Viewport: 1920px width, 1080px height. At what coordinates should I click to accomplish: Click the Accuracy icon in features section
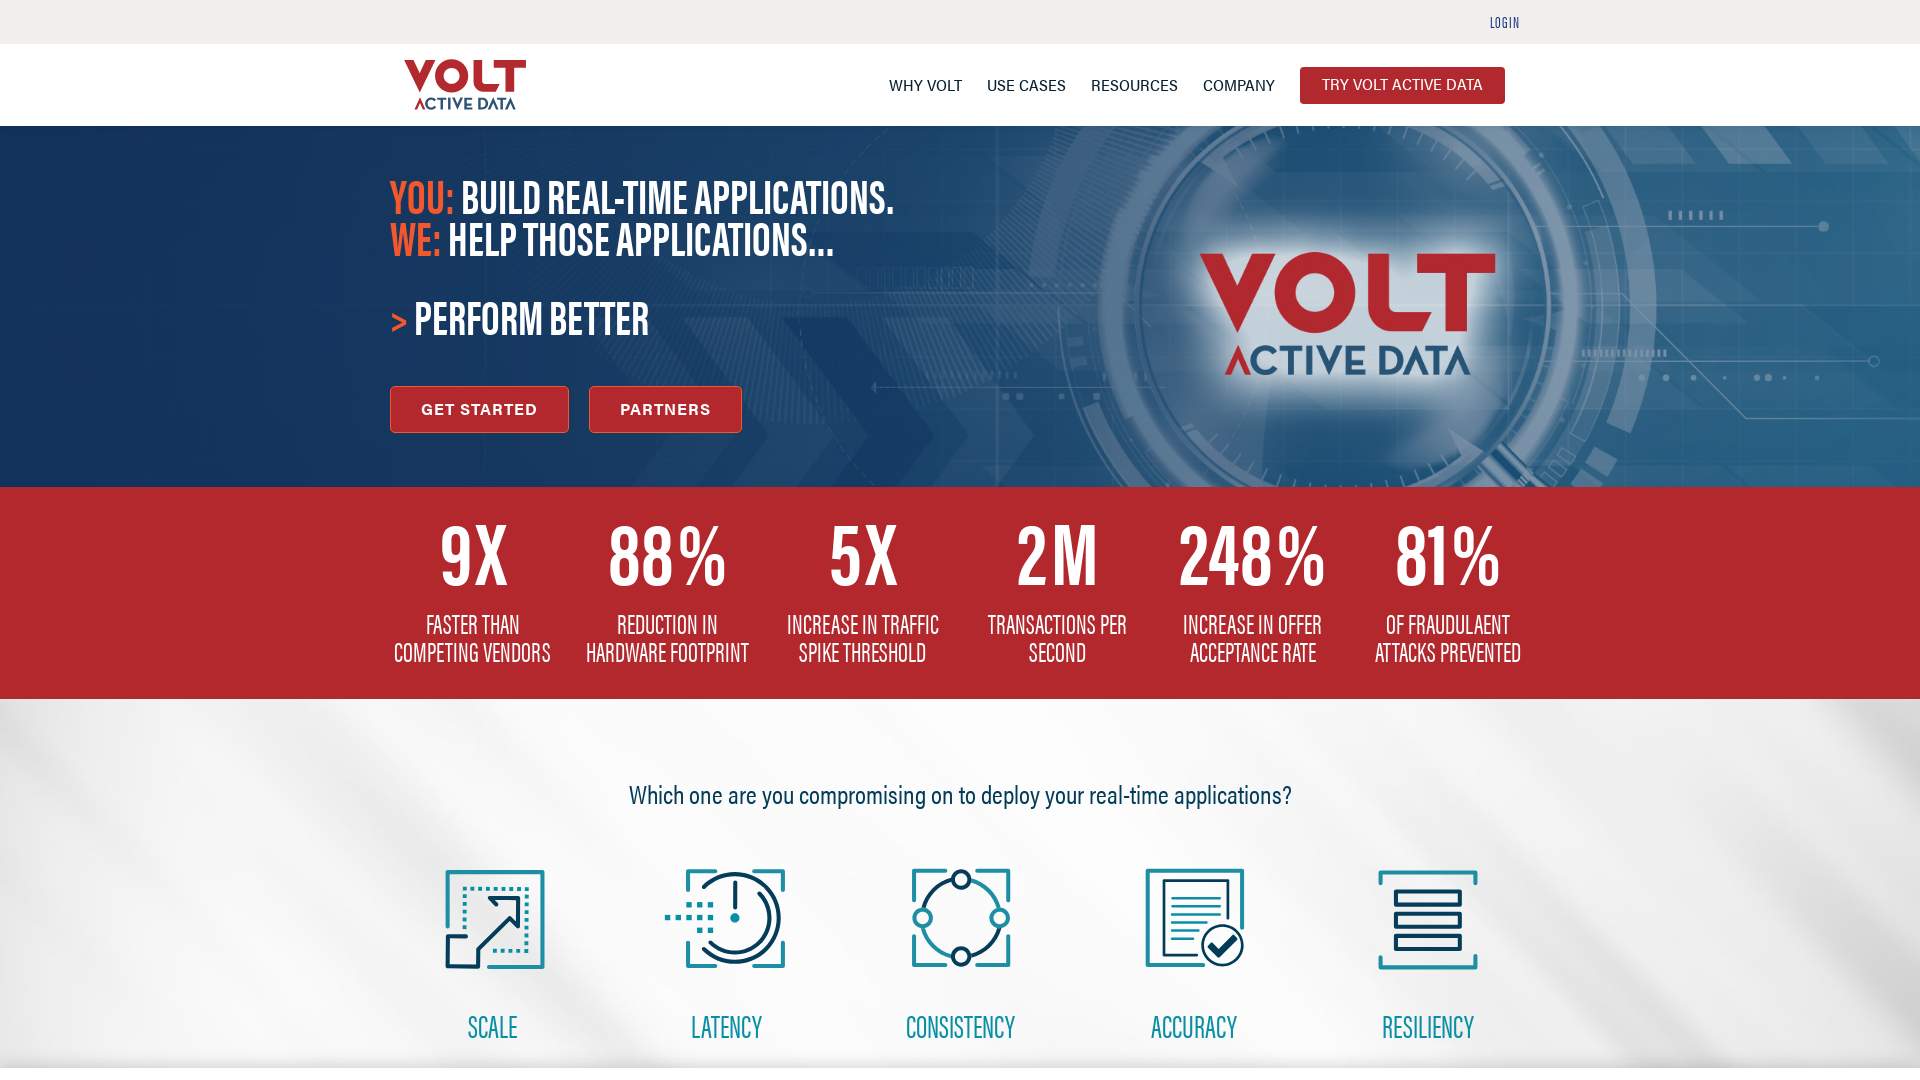click(x=1193, y=919)
